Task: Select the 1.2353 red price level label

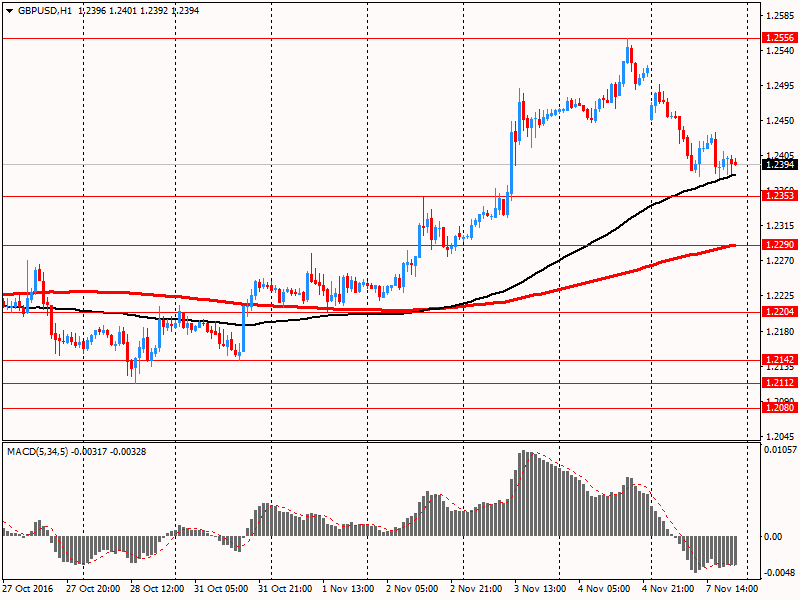Action: 780,196
